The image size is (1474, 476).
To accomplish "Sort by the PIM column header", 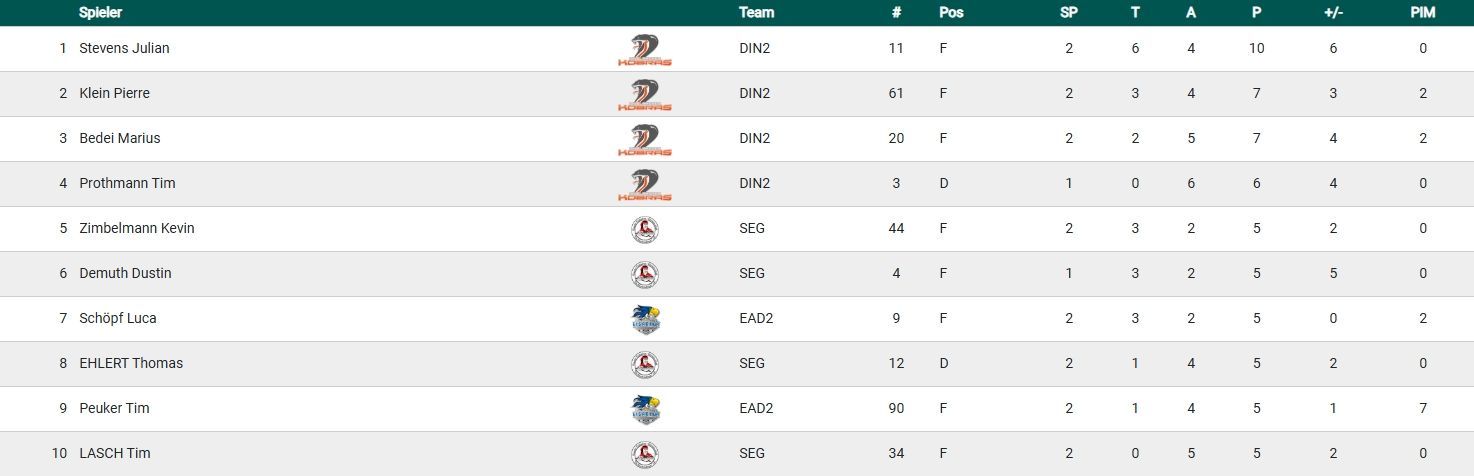I will click(x=1422, y=13).
